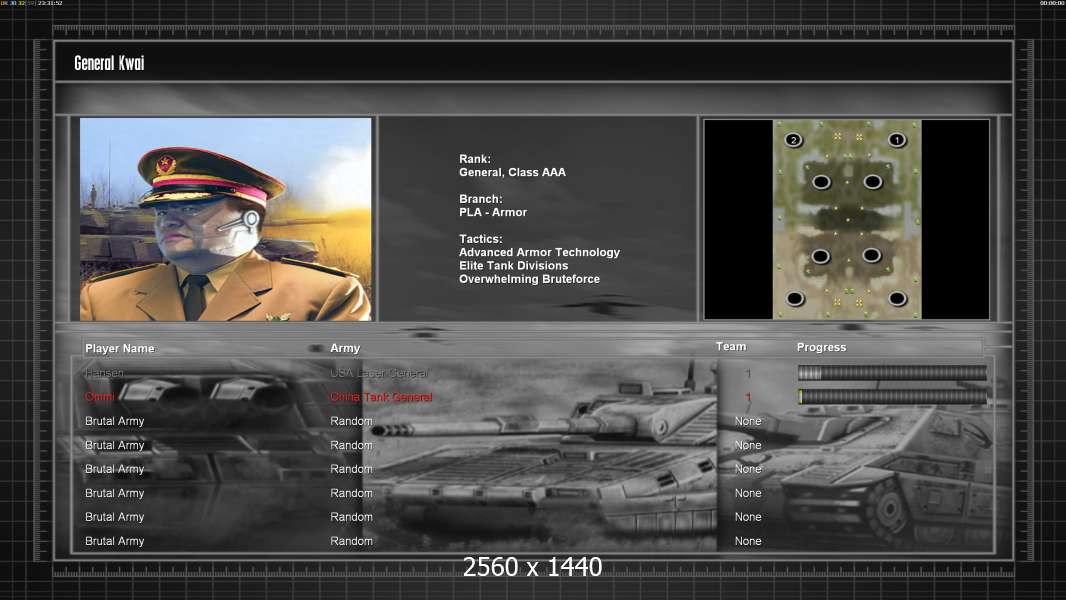Image resolution: width=1066 pixels, height=600 pixels.
Task: Click the Team column header
Action: coord(731,347)
